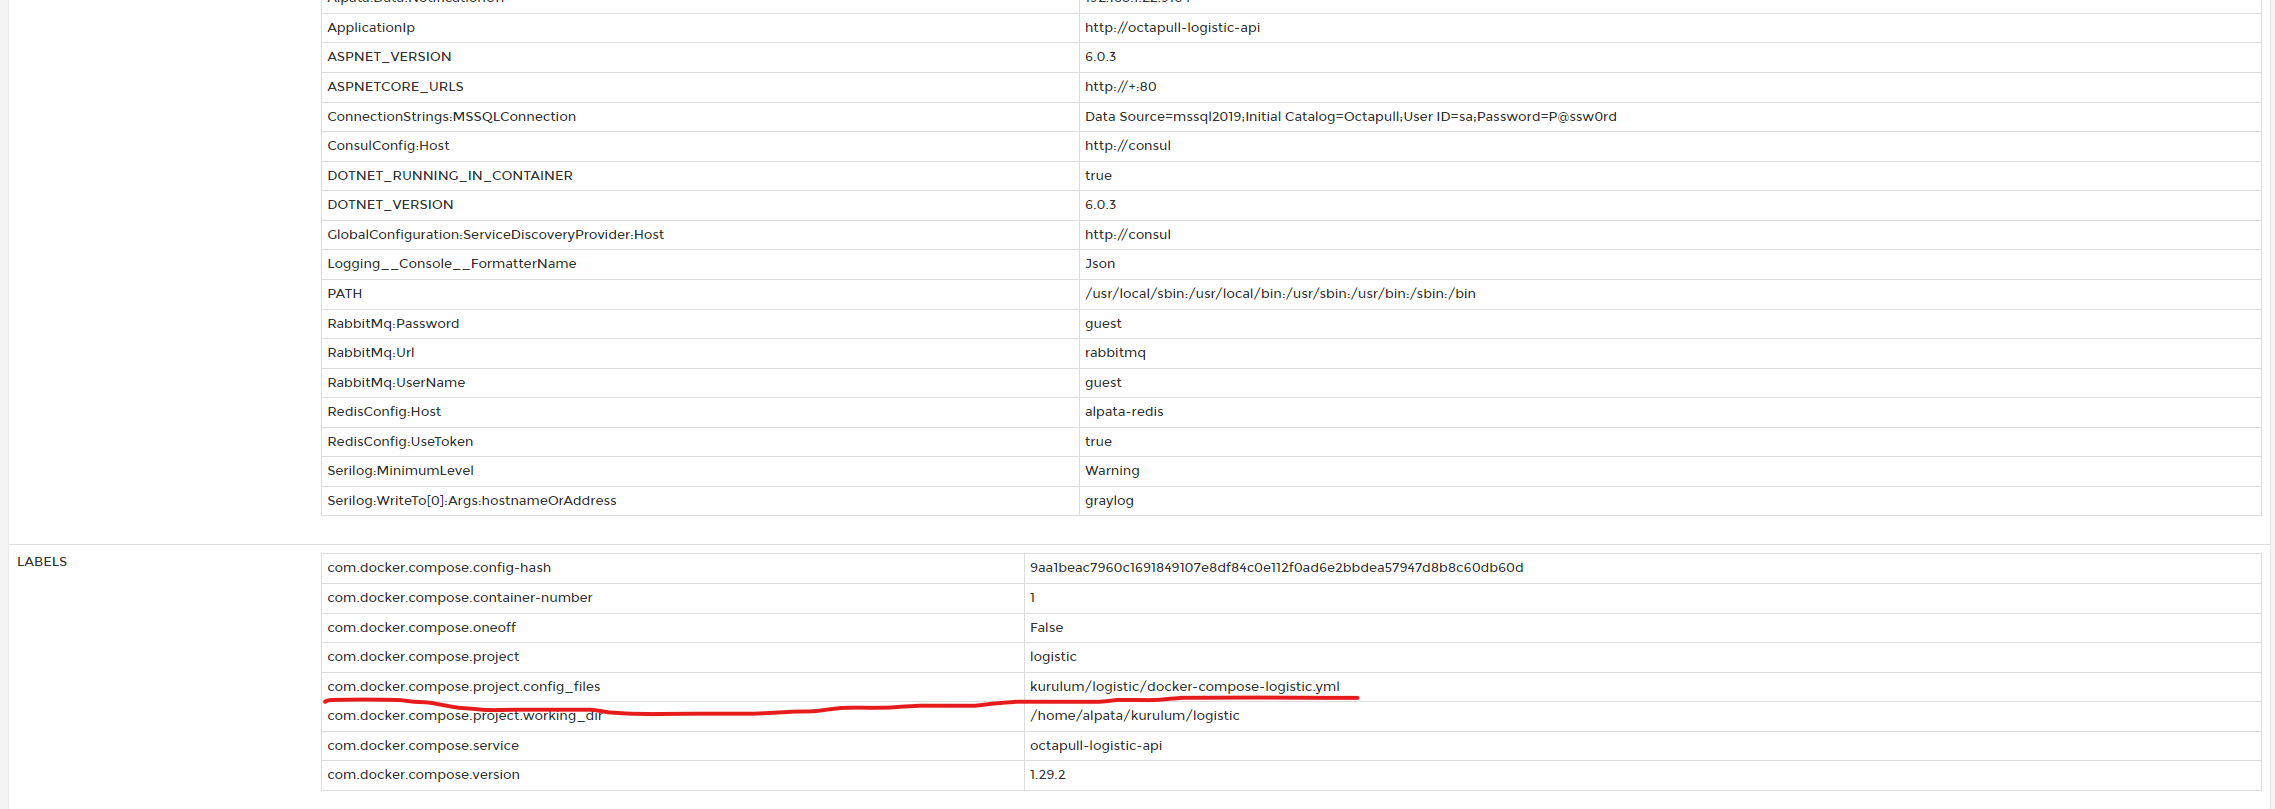Click the compose config-hash value
The height and width of the screenshot is (809, 2275).
coord(1276,568)
